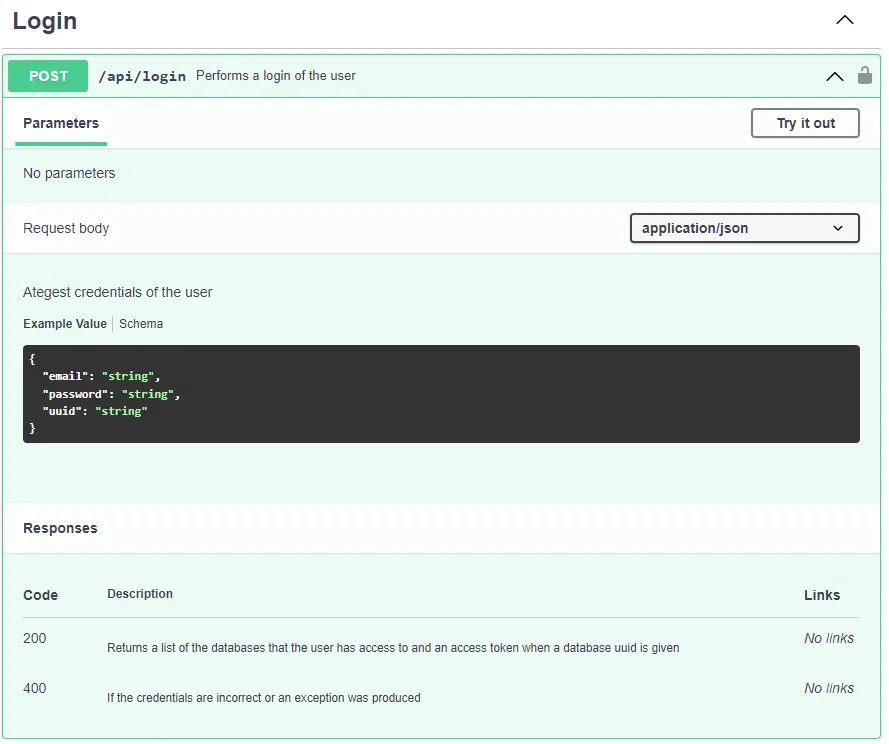Click the Responses section header
The width and height of the screenshot is (889, 744).
(60, 528)
